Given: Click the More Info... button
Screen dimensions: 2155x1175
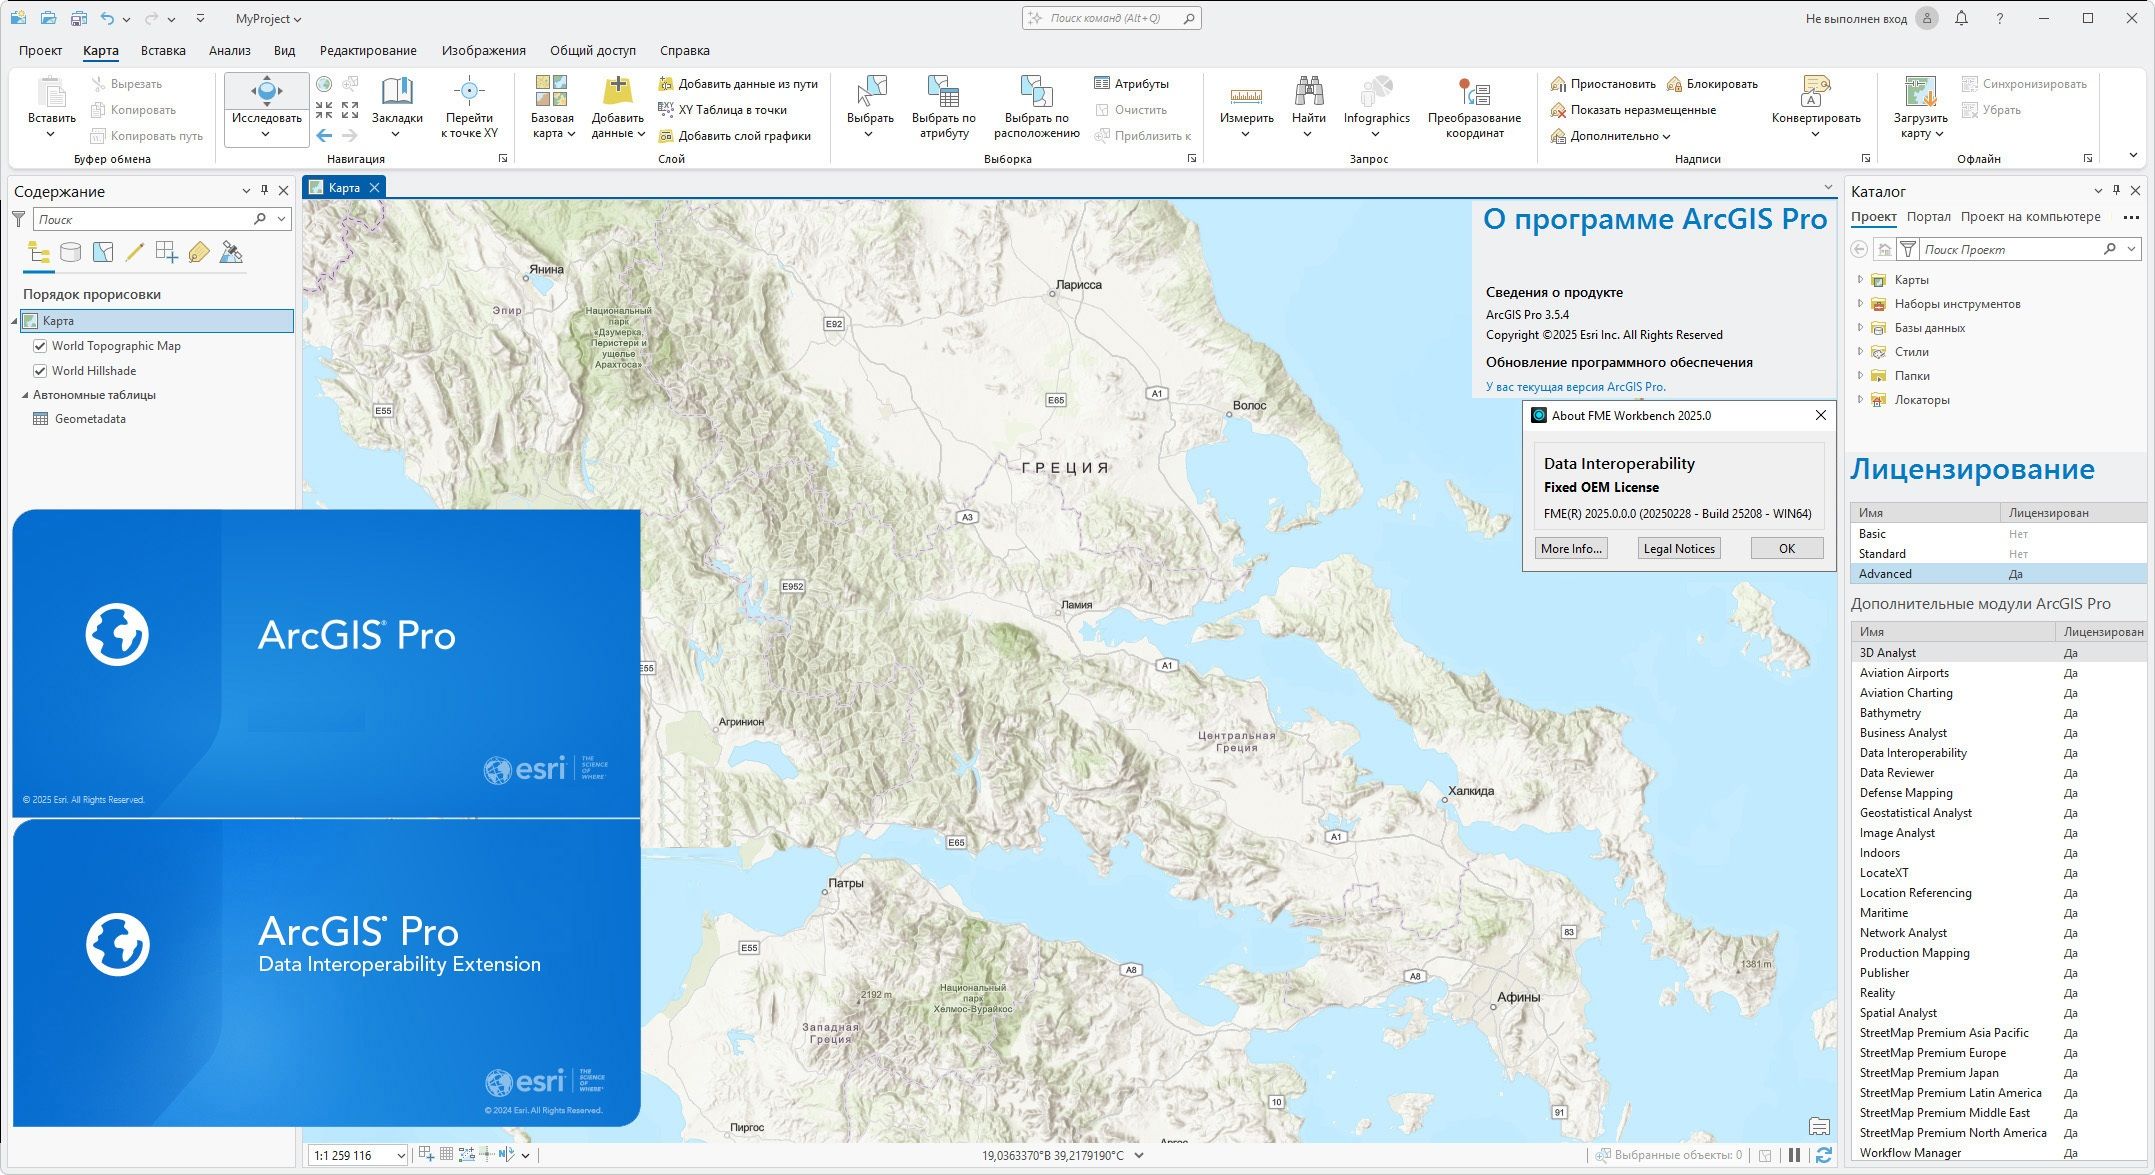Looking at the screenshot, I should pos(1571,548).
